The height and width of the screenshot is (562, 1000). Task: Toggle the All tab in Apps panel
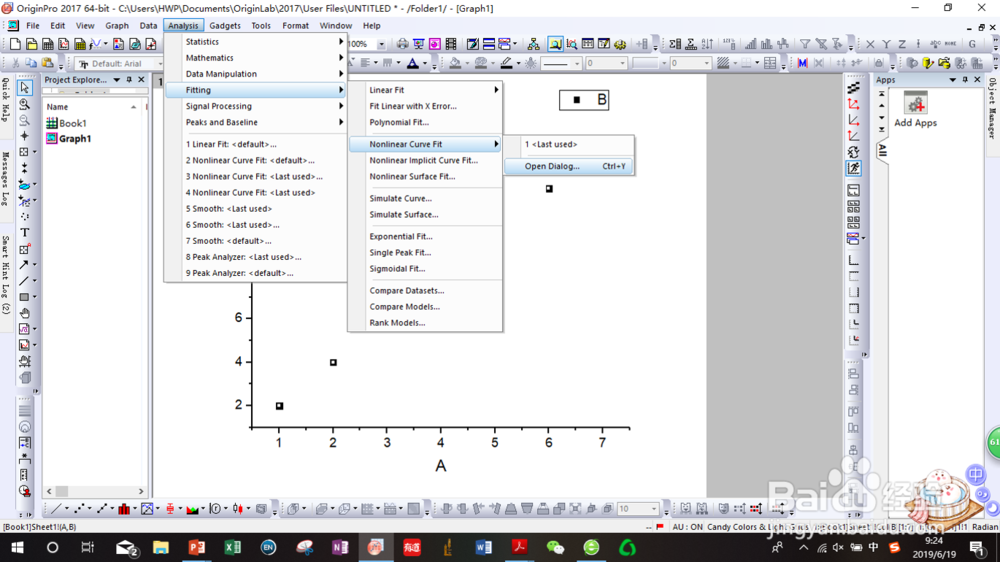tap(882, 151)
